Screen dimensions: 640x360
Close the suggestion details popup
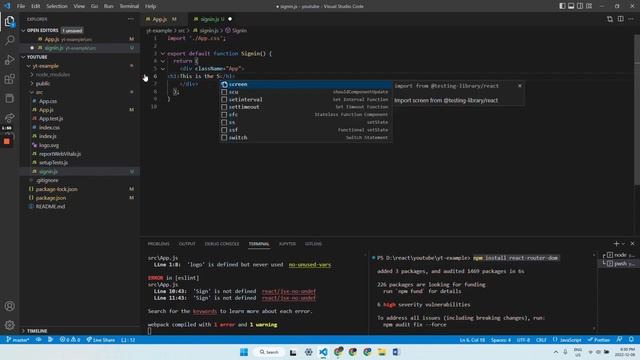pyautogui.click(x=520, y=86)
